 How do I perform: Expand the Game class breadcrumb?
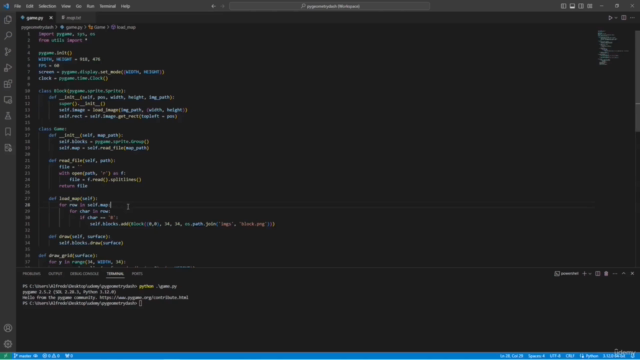tap(97, 27)
